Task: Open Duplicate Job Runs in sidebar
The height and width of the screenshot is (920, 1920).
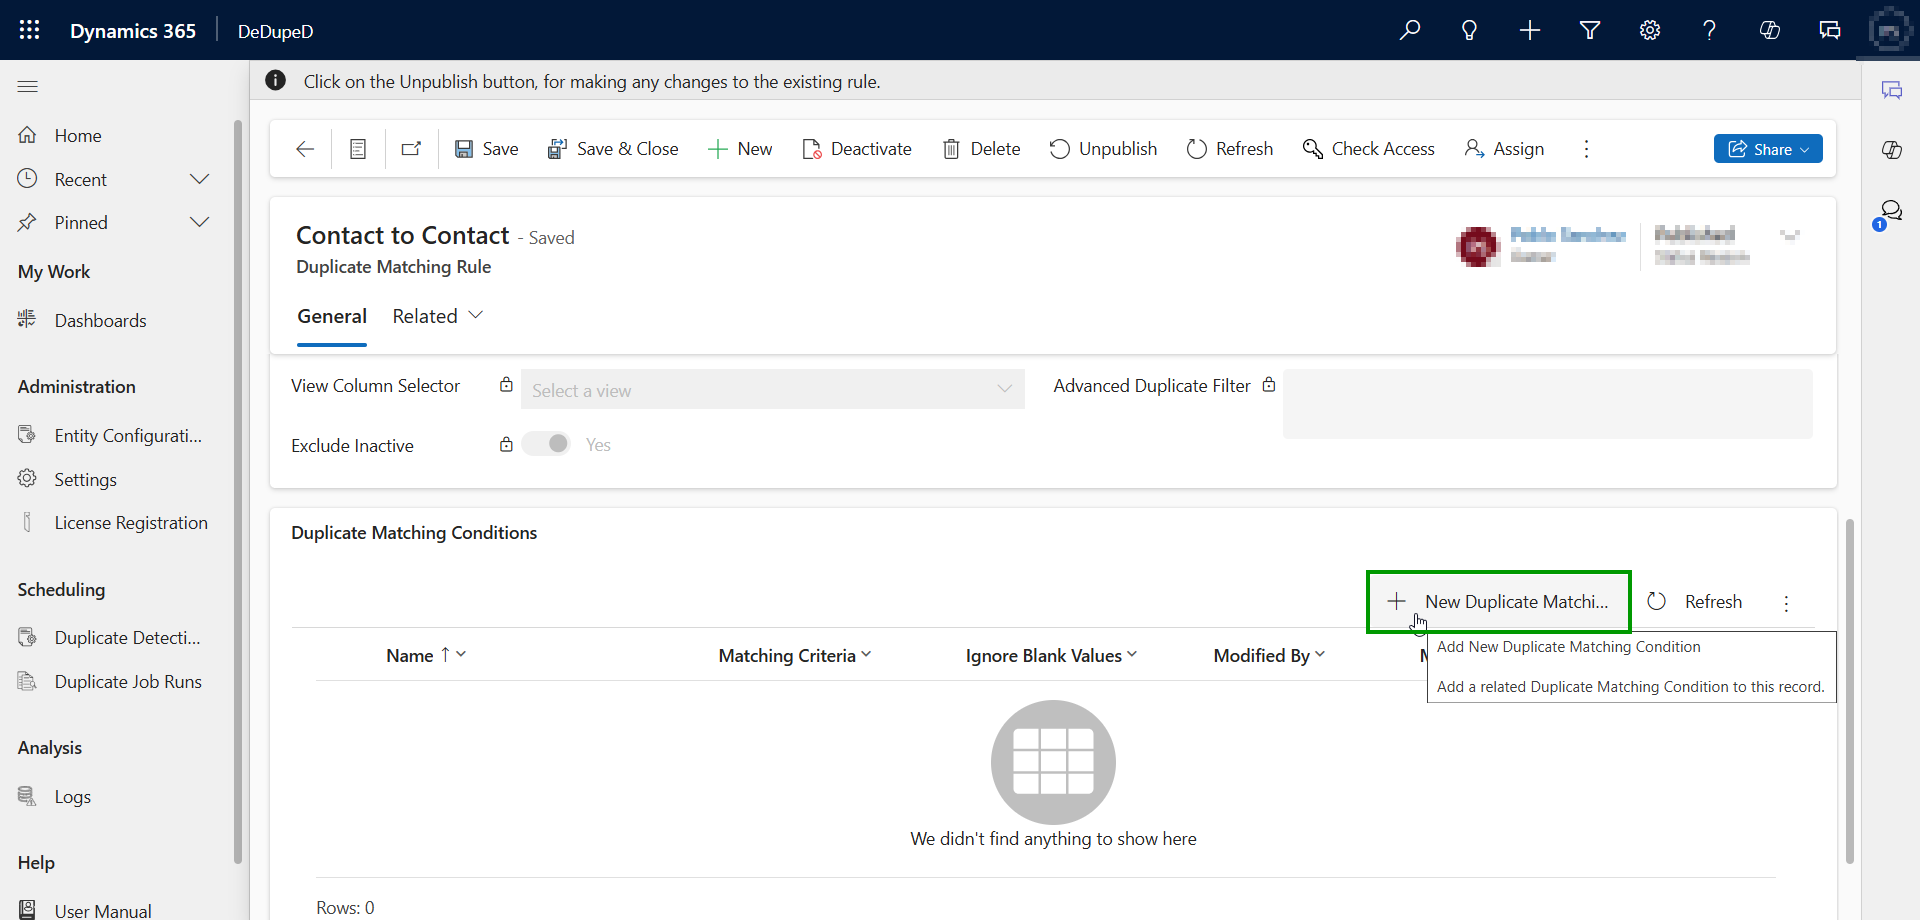Action: [x=128, y=681]
